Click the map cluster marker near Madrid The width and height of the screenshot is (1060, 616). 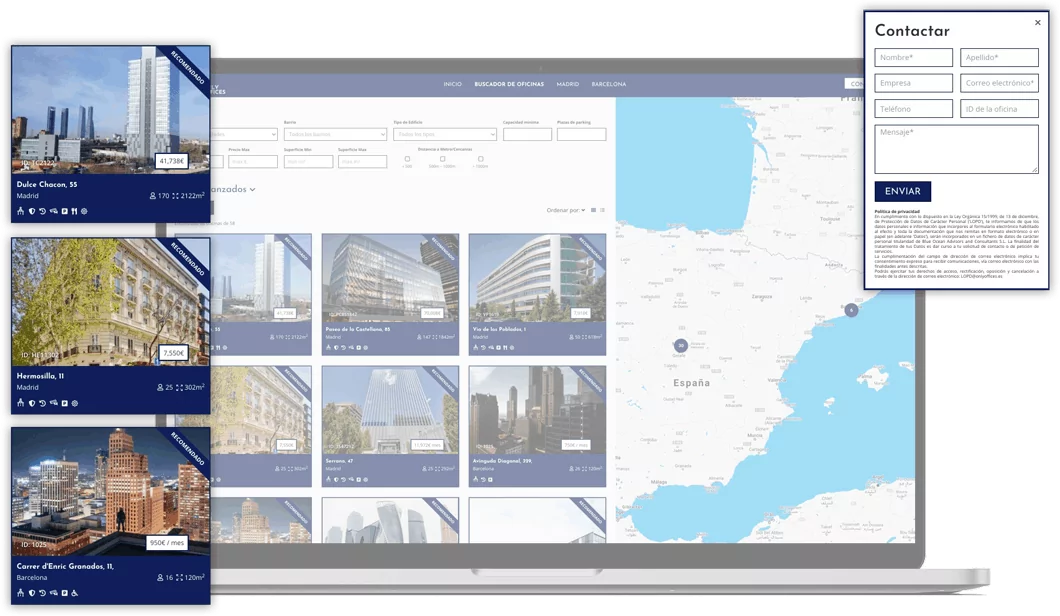point(681,346)
